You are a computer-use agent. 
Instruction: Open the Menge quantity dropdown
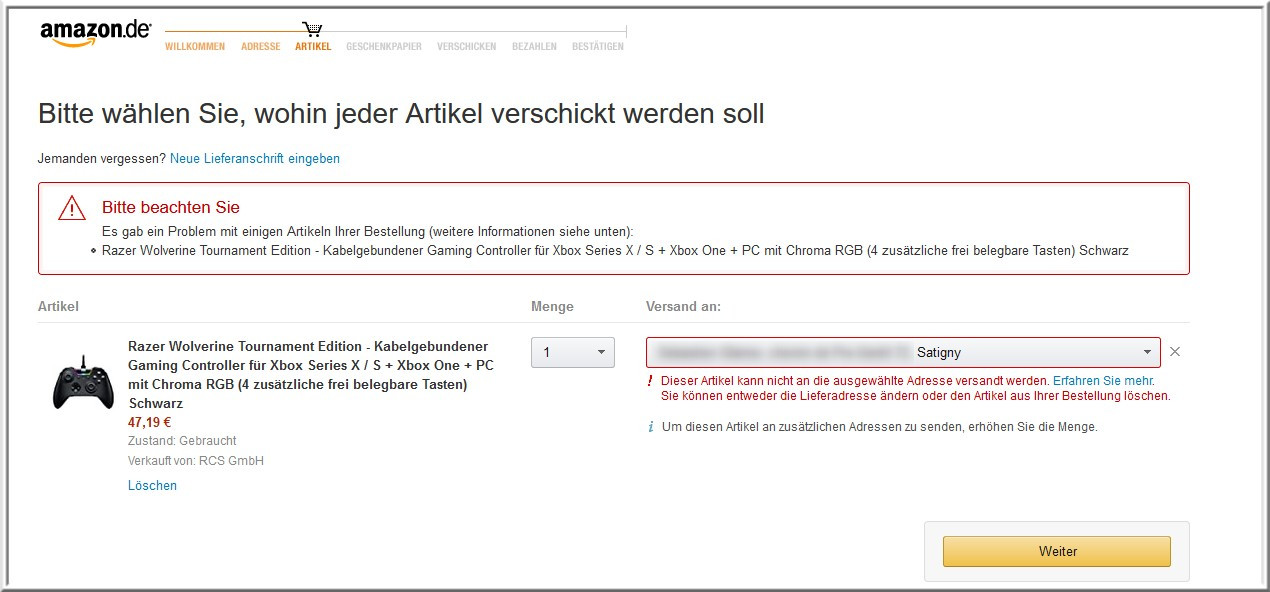(x=572, y=352)
